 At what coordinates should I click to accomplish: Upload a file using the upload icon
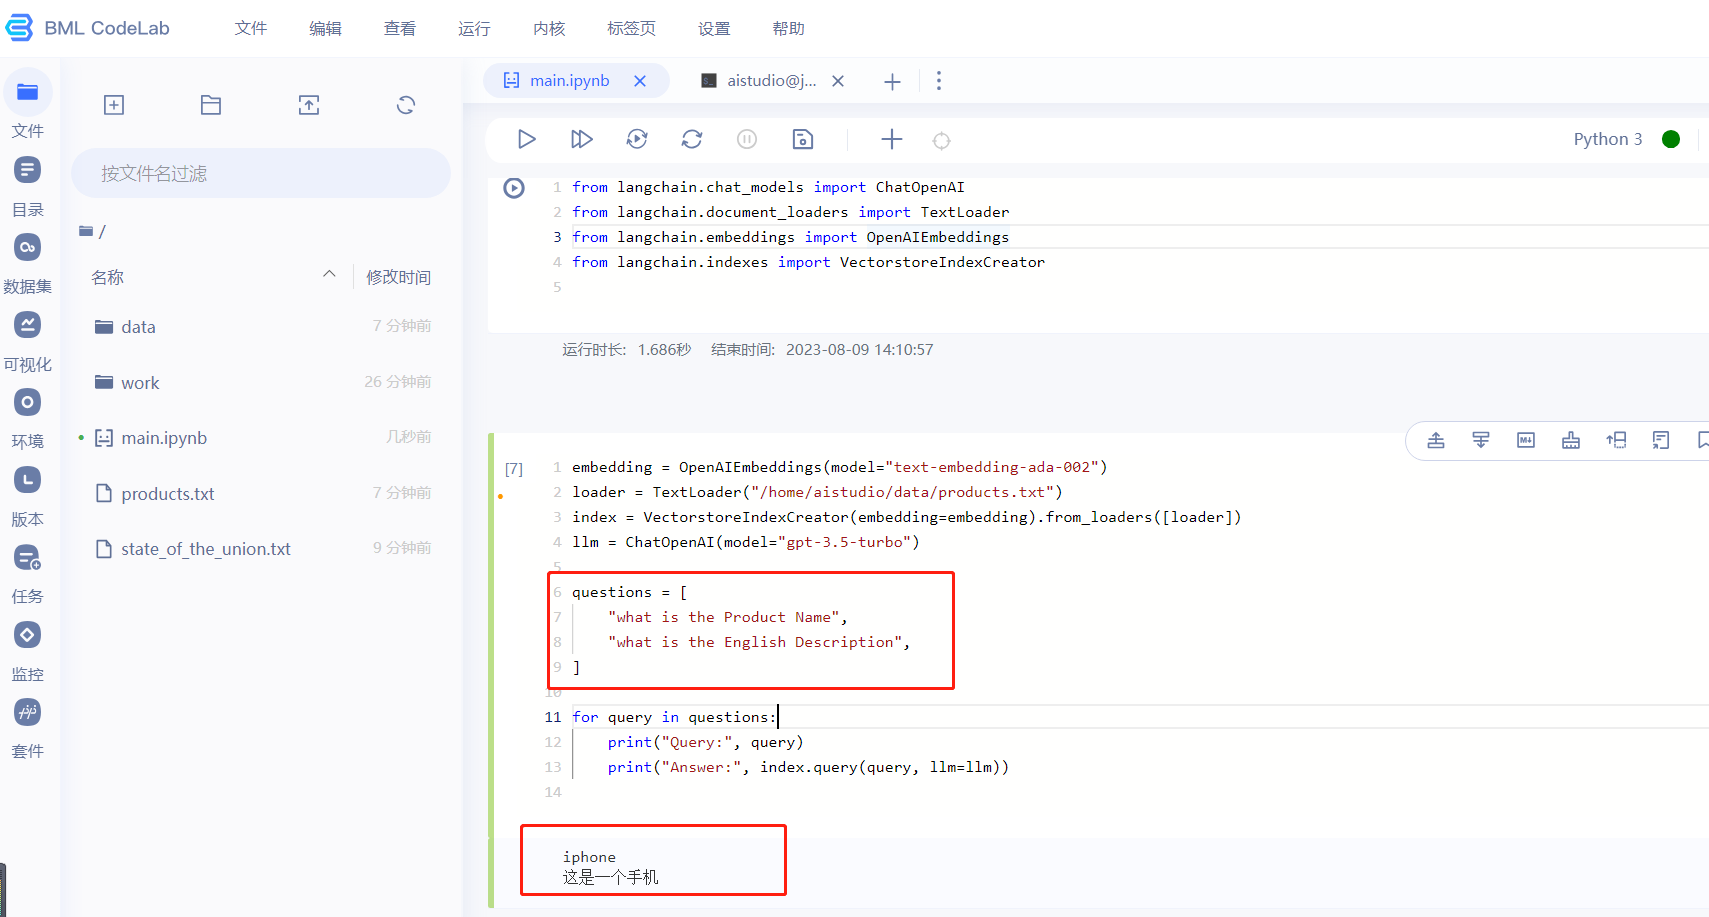pos(309,104)
